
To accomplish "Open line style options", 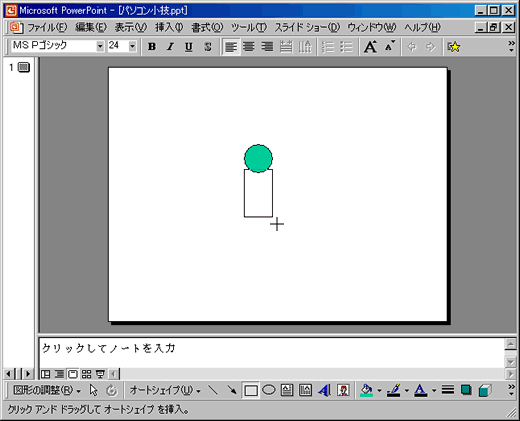I will pos(448,390).
